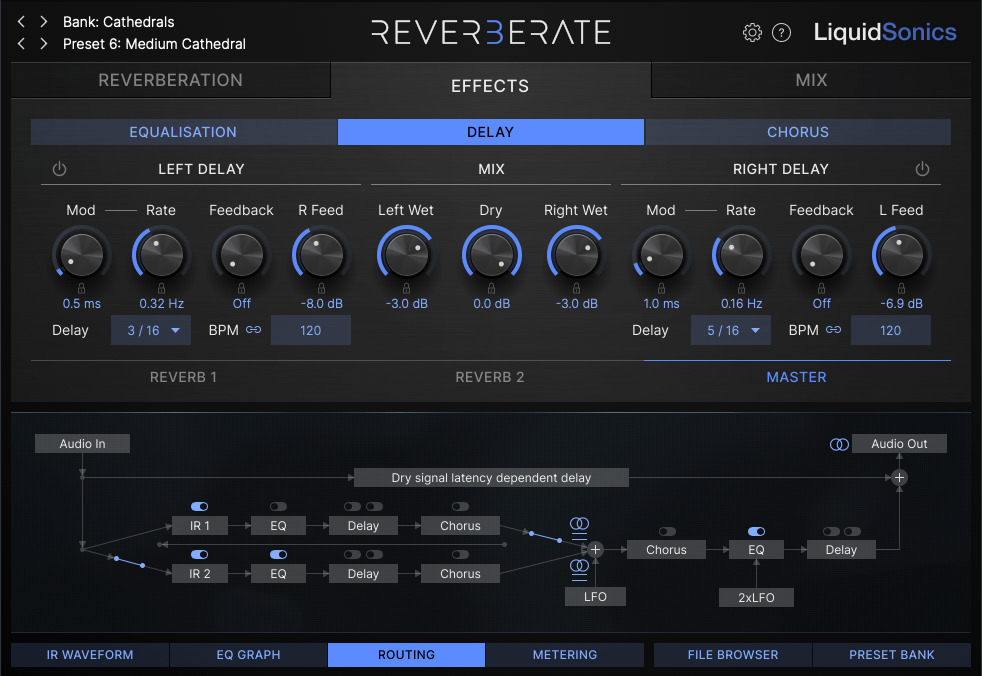Click the 2xLFO block in routing
The image size is (982, 676).
pos(757,598)
